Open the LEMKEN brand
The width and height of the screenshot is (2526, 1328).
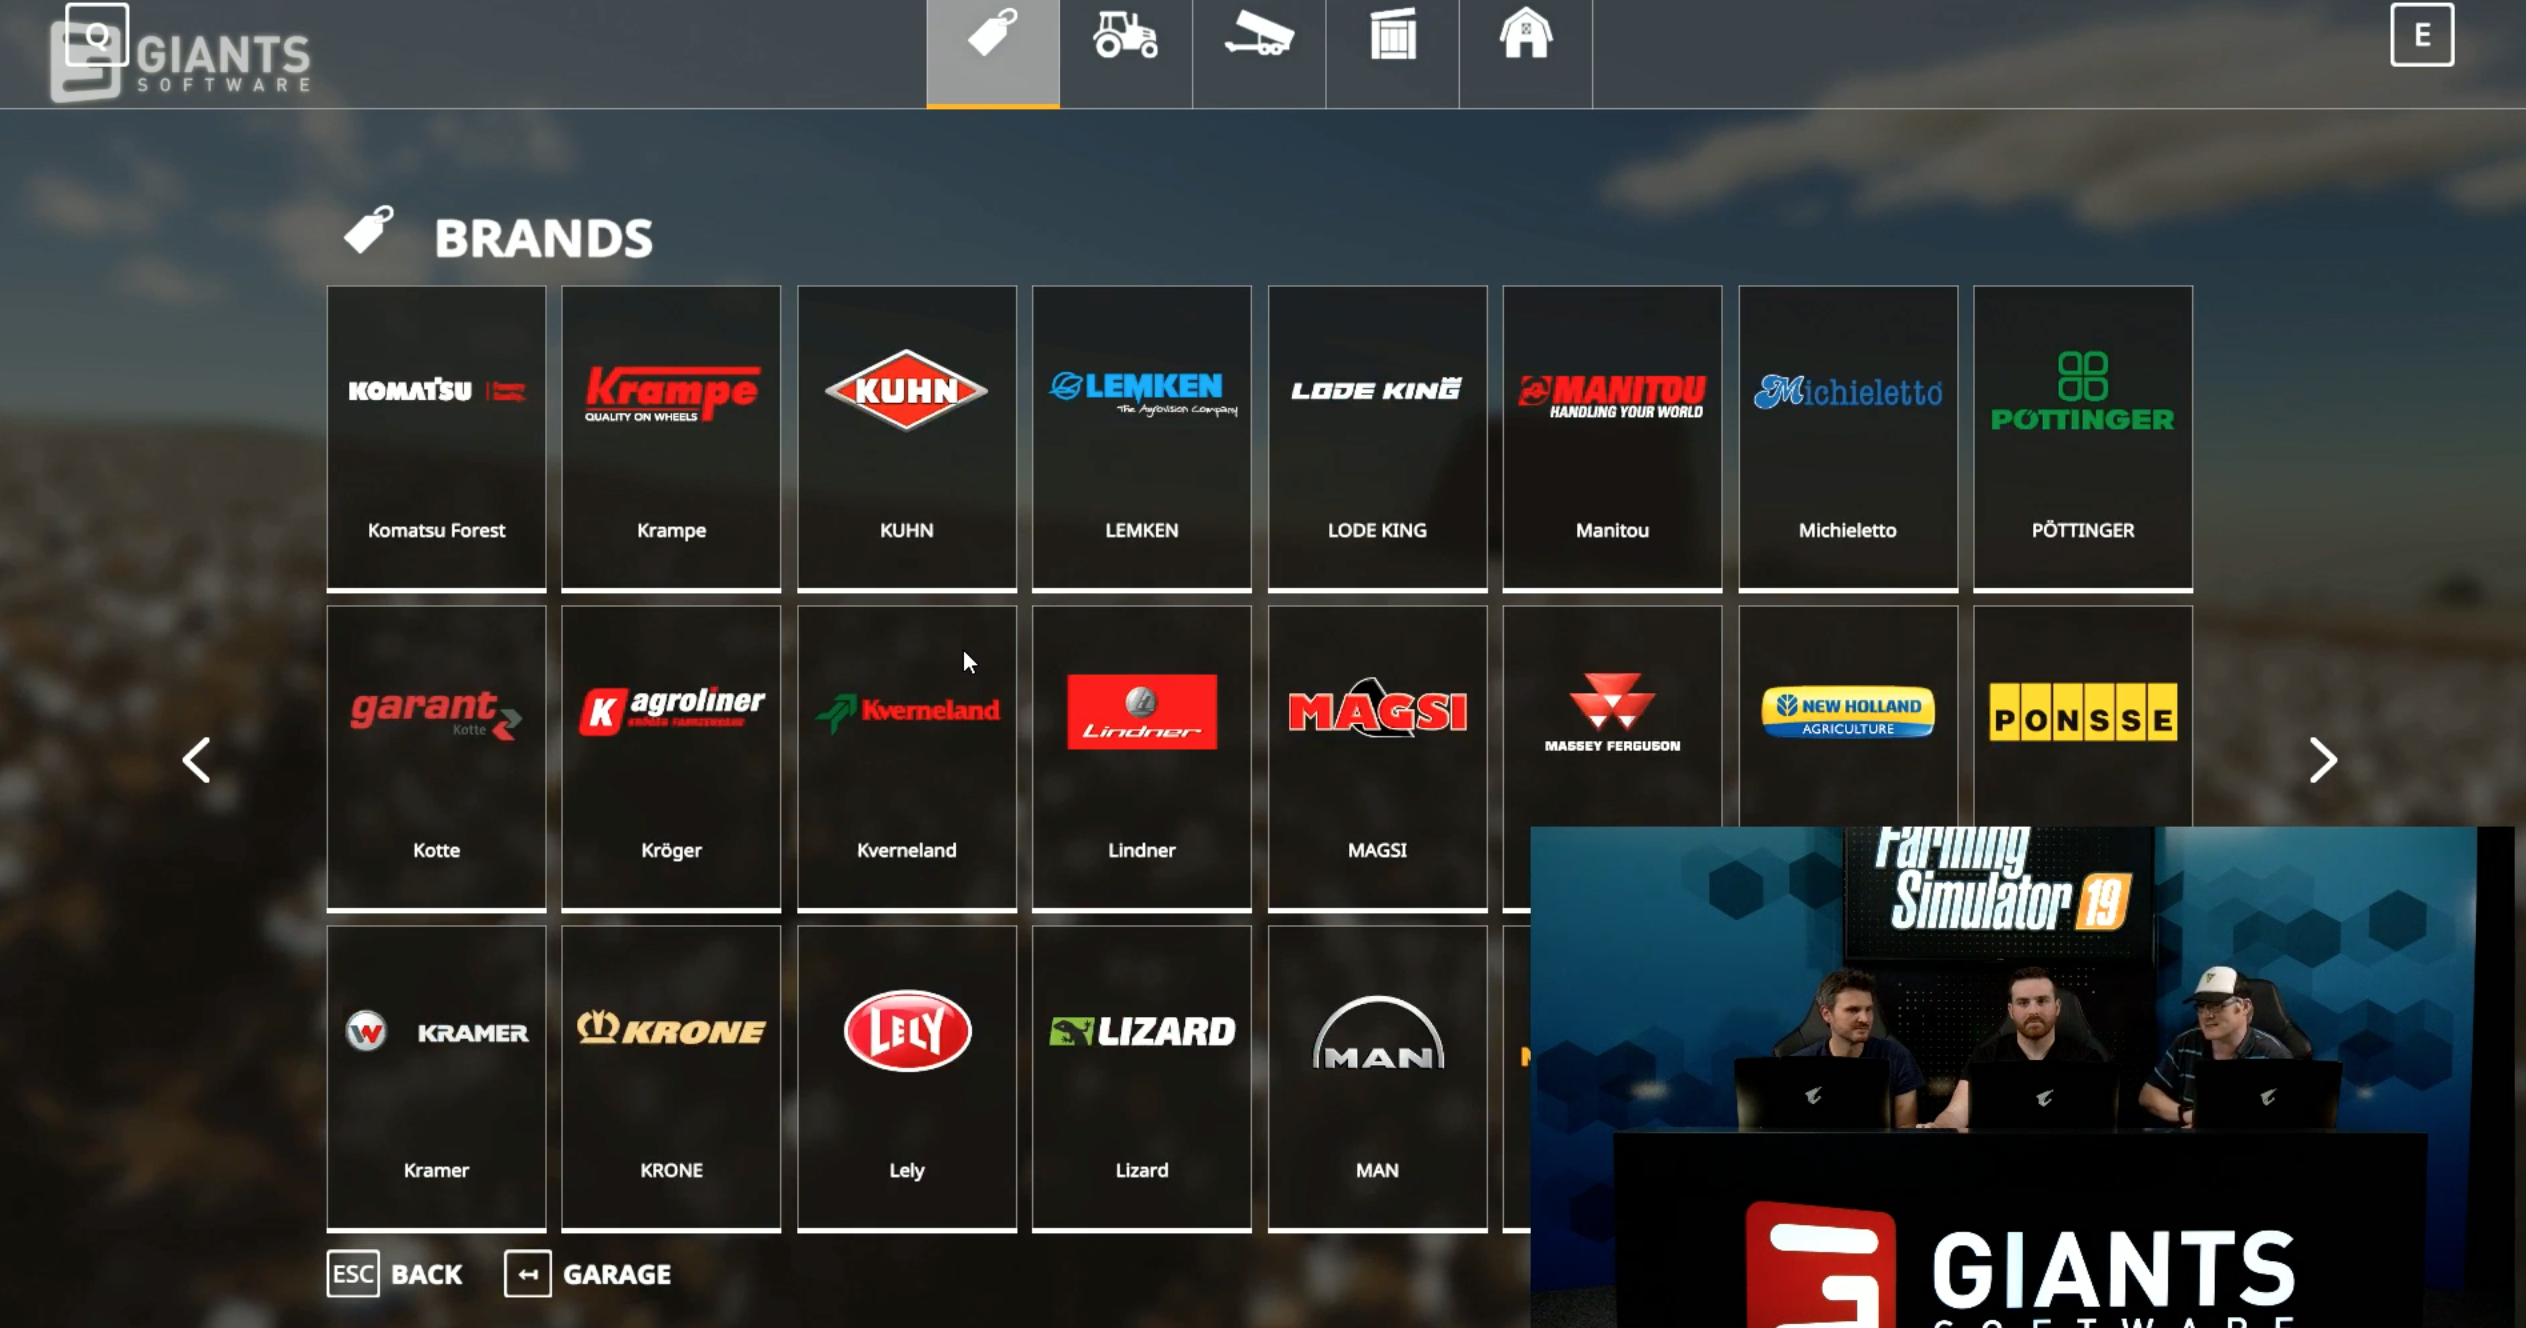(x=1141, y=438)
